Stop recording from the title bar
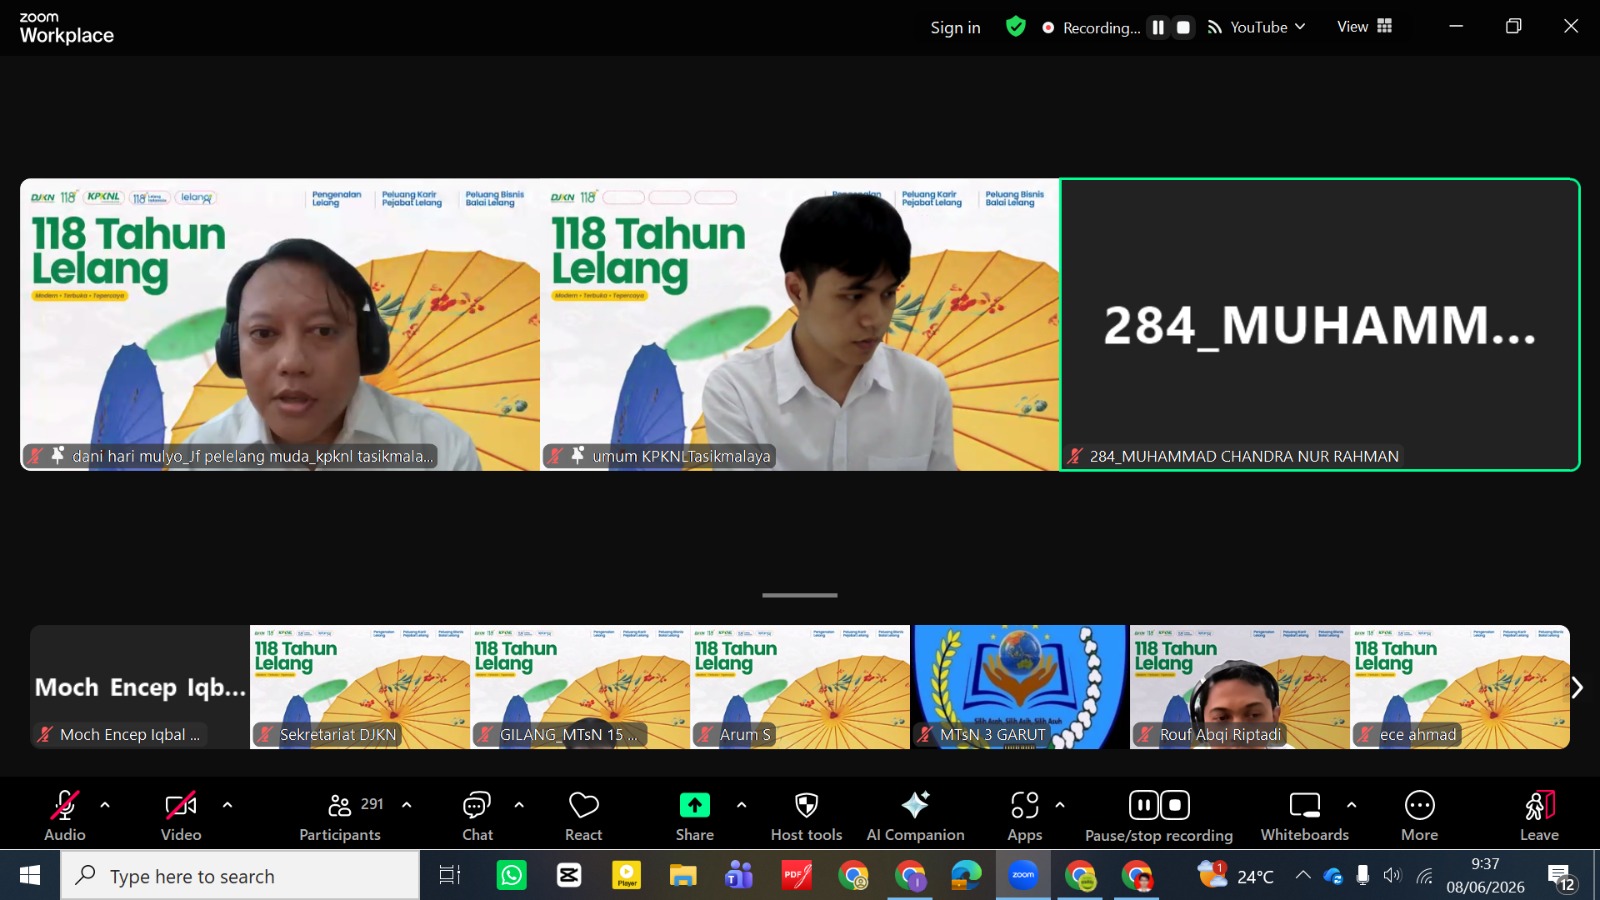The height and width of the screenshot is (900, 1600). click(x=1183, y=28)
